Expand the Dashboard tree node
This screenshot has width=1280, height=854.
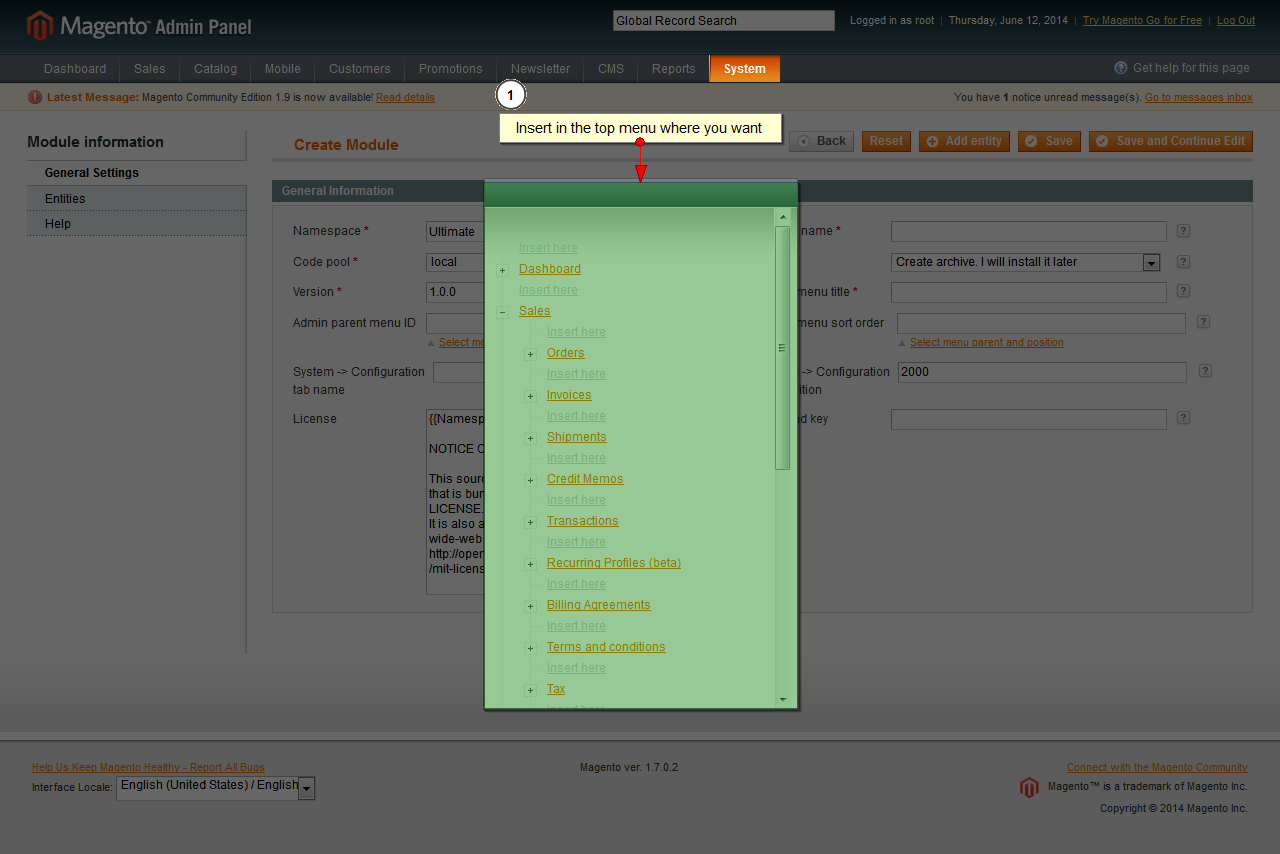[503, 270]
